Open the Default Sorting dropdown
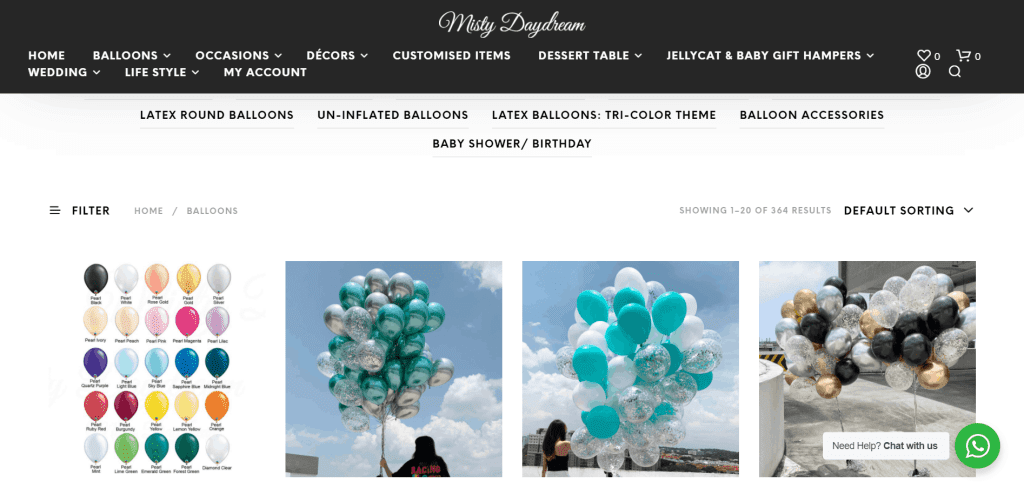 (908, 210)
